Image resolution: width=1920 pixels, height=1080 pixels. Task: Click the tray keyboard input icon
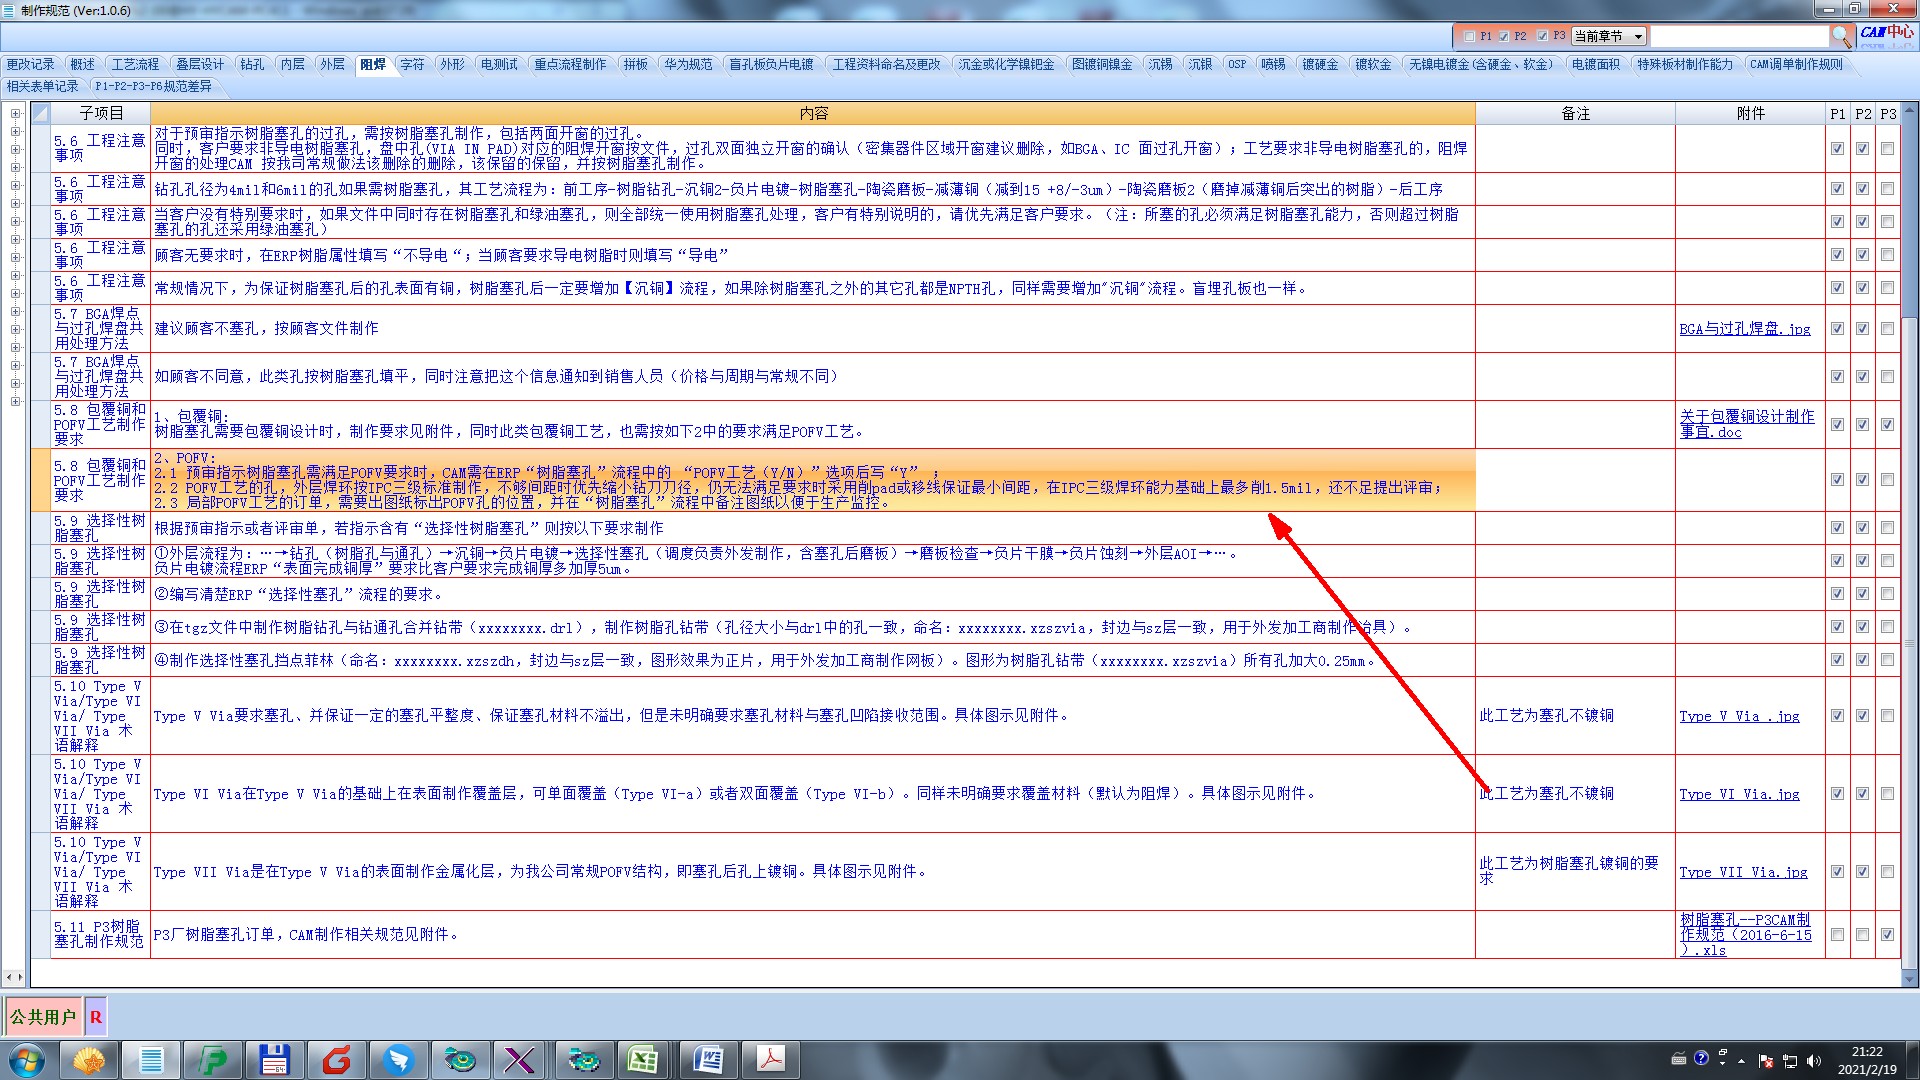(x=1679, y=1058)
